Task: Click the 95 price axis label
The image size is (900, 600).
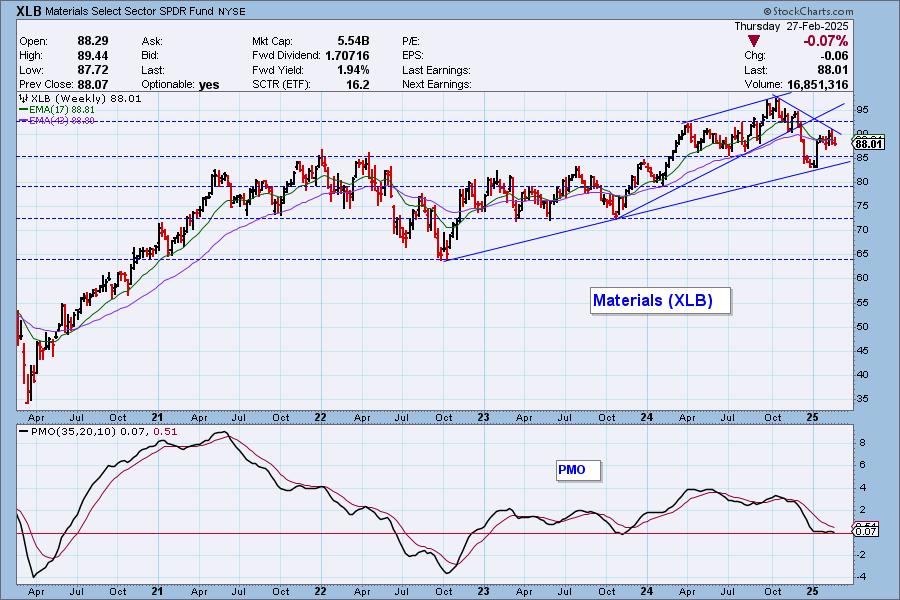Action: point(862,110)
